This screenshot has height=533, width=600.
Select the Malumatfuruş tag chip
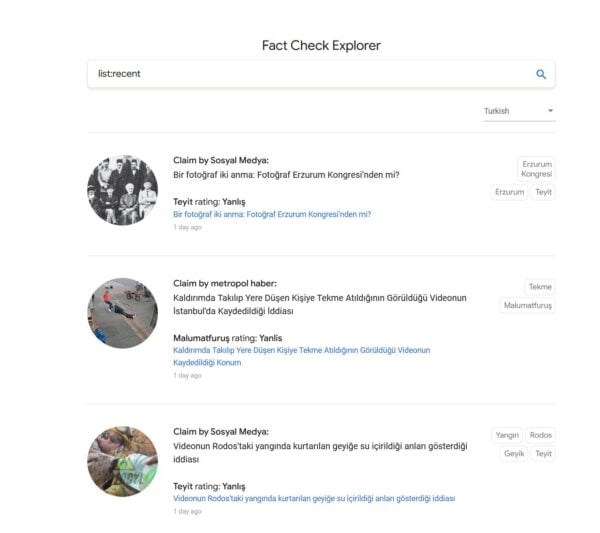pos(527,305)
